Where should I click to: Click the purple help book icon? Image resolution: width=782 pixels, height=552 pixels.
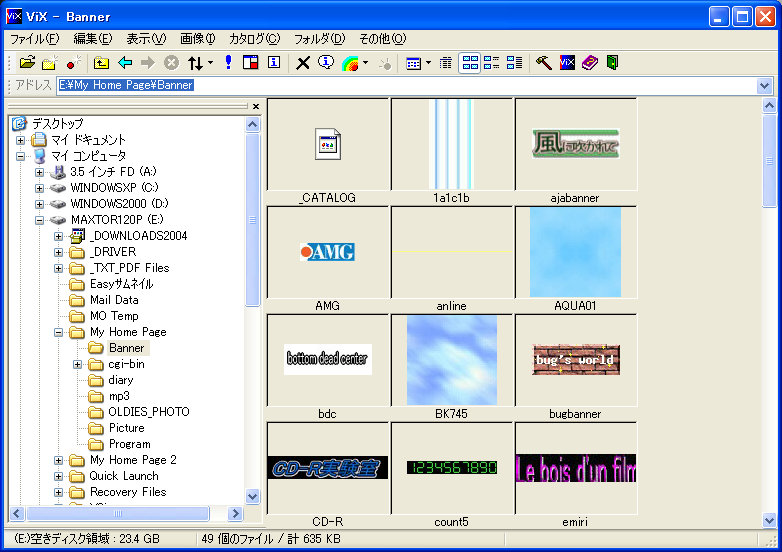click(x=590, y=63)
